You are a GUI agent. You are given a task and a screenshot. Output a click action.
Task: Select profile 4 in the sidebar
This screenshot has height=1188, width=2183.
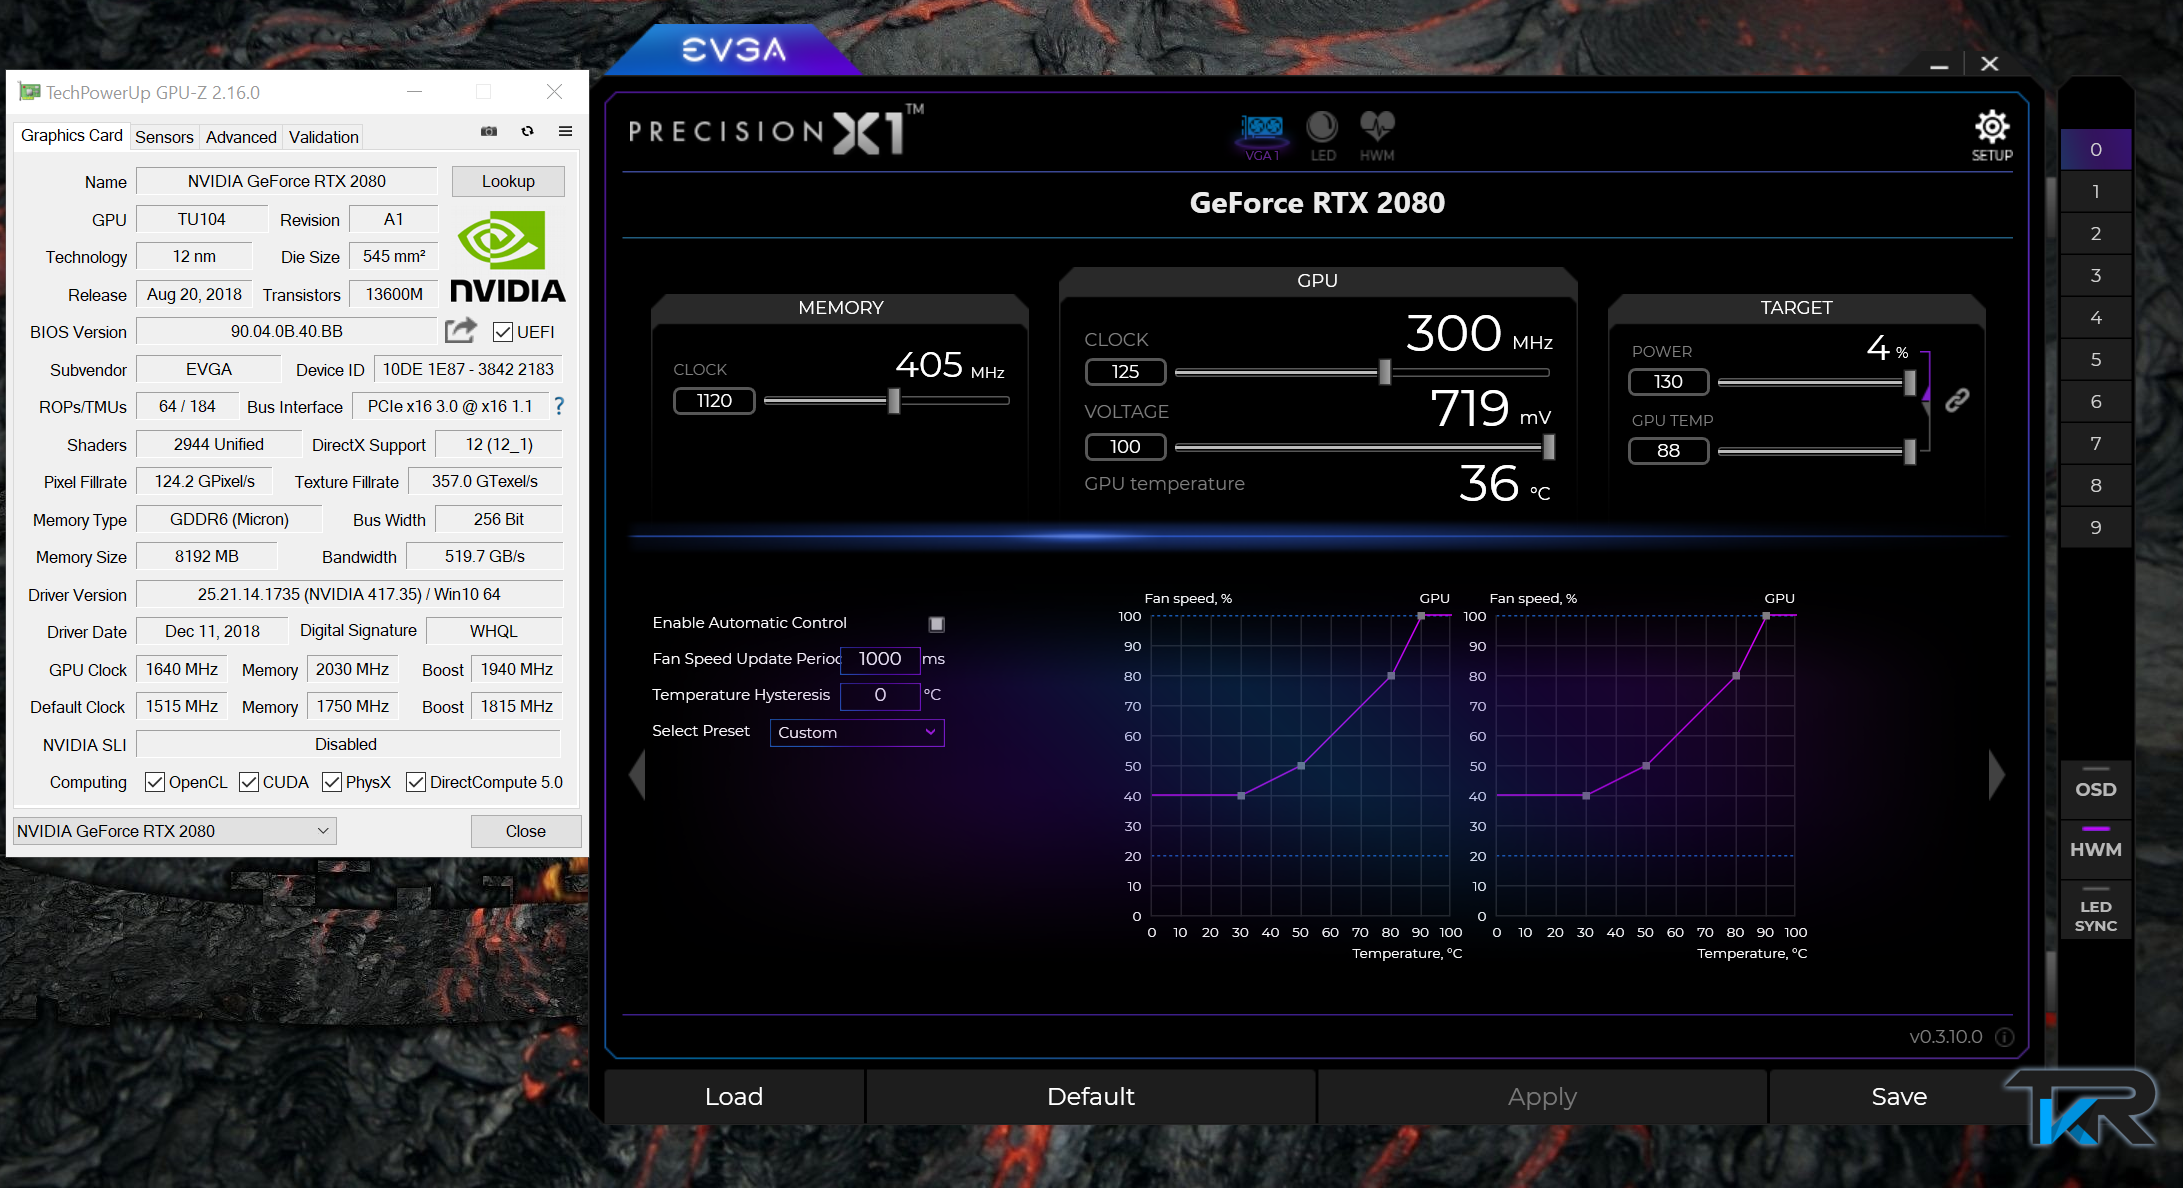(2096, 318)
